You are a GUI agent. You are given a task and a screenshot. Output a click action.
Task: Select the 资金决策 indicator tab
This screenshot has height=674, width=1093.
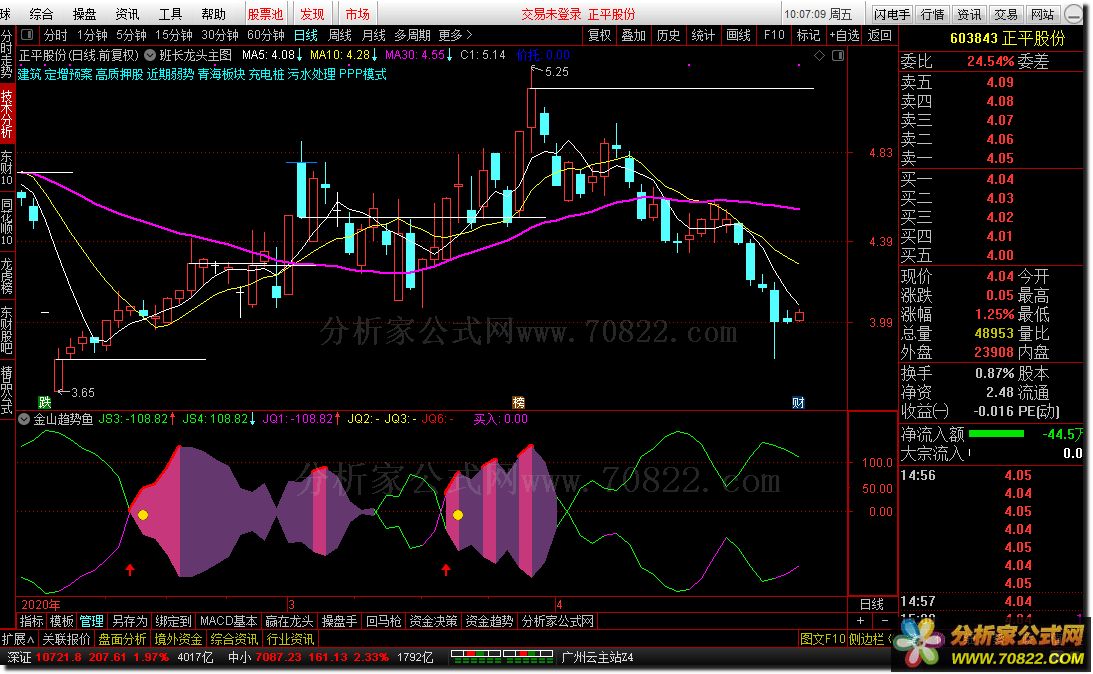pos(433,621)
